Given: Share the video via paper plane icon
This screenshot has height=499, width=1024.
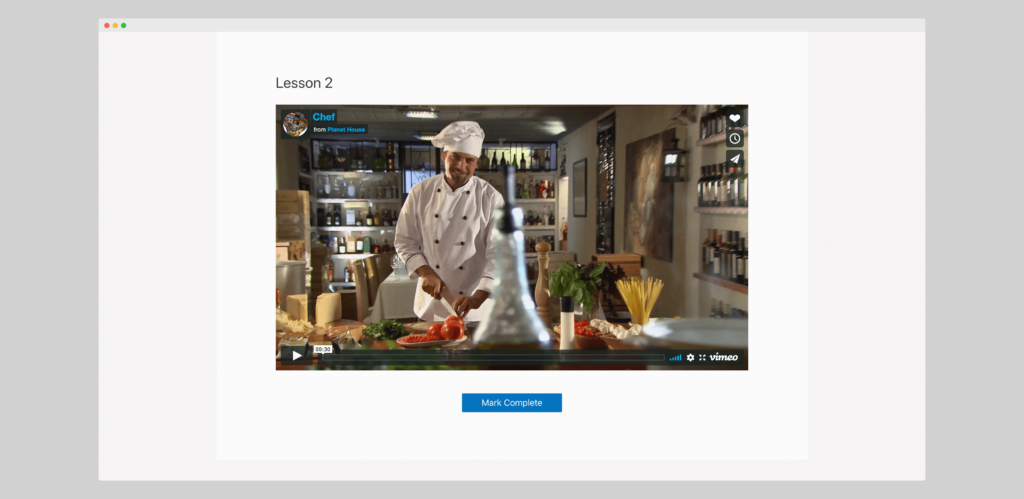Looking at the screenshot, I should 735,159.
